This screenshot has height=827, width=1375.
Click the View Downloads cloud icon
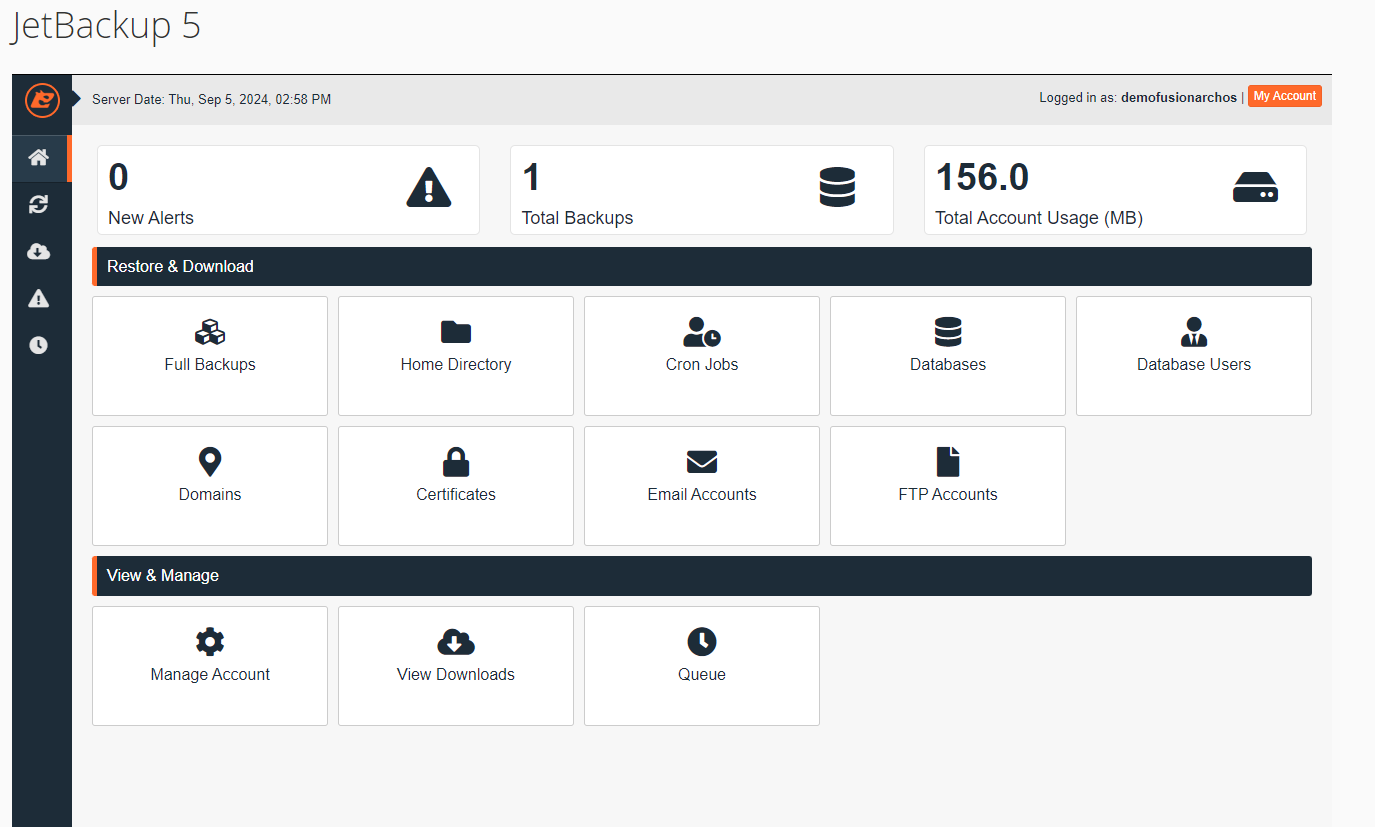point(456,642)
